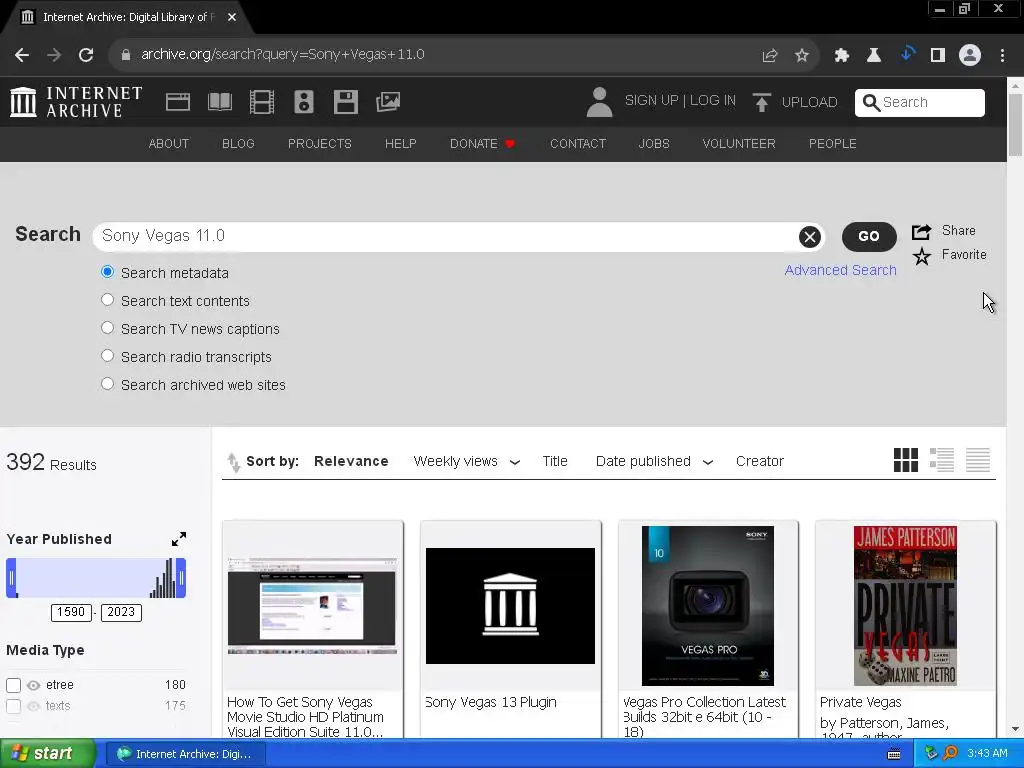Sort results by Title
The image size is (1024, 768).
tap(555, 462)
